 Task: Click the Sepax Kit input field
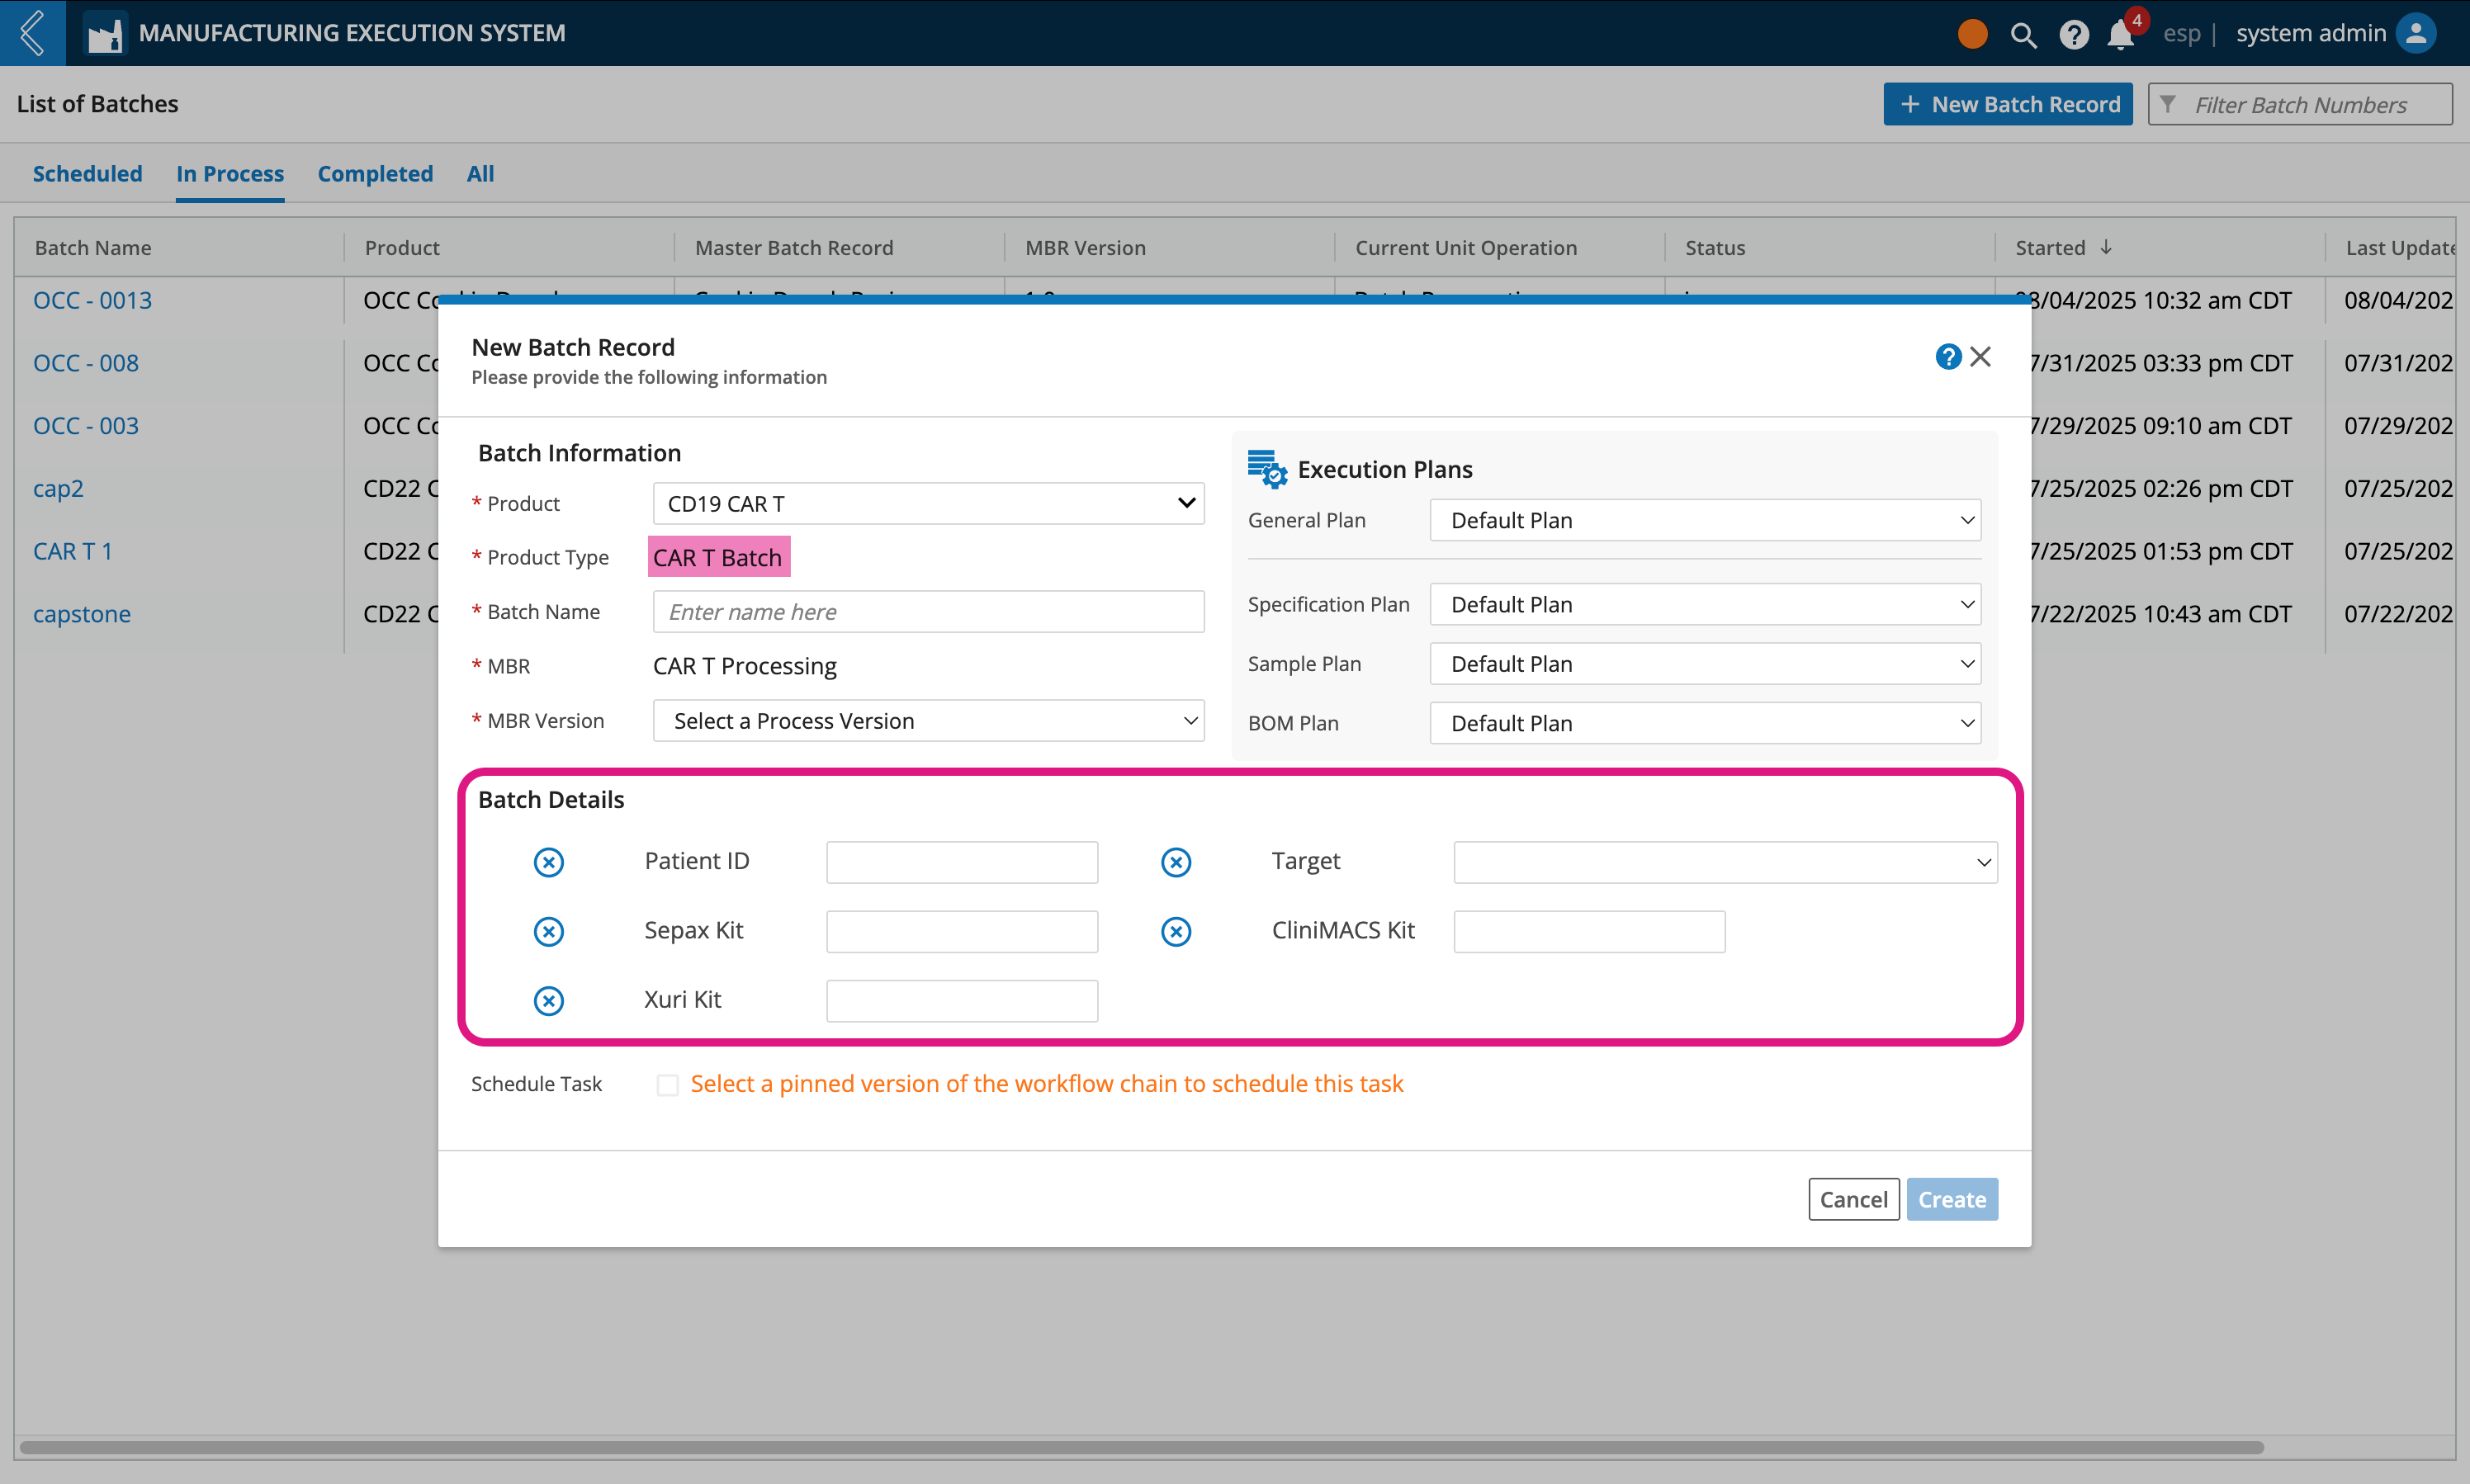coord(962,931)
